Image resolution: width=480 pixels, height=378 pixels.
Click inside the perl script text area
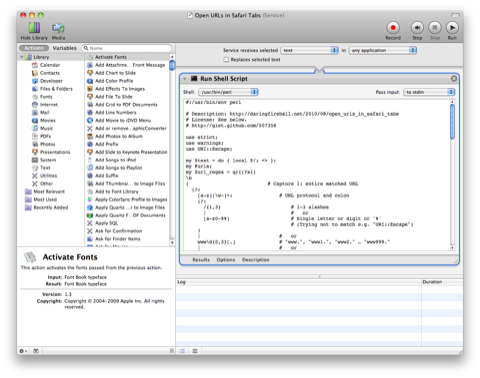[316, 175]
